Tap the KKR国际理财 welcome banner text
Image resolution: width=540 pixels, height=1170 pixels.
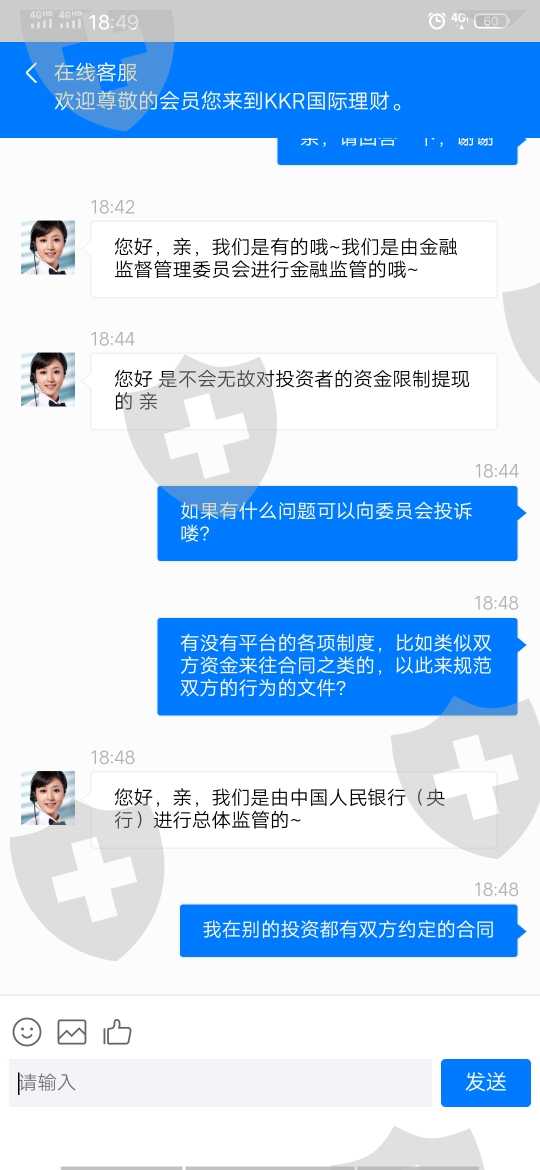(229, 101)
